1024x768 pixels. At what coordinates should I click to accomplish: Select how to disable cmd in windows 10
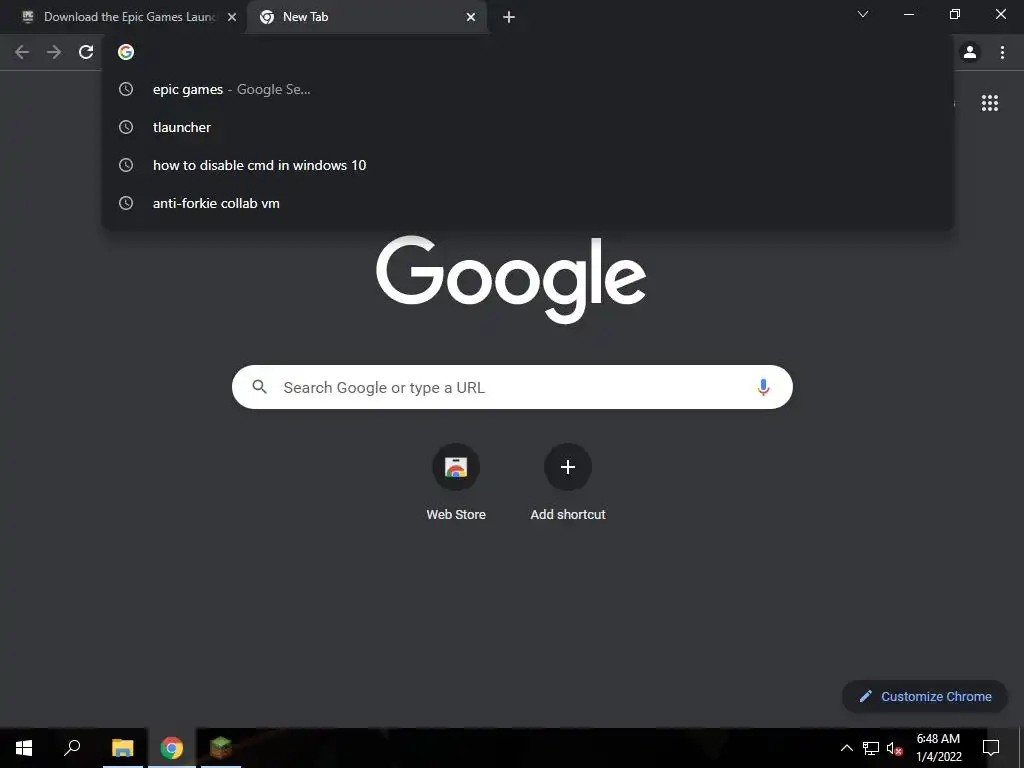pyautogui.click(x=528, y=165)
